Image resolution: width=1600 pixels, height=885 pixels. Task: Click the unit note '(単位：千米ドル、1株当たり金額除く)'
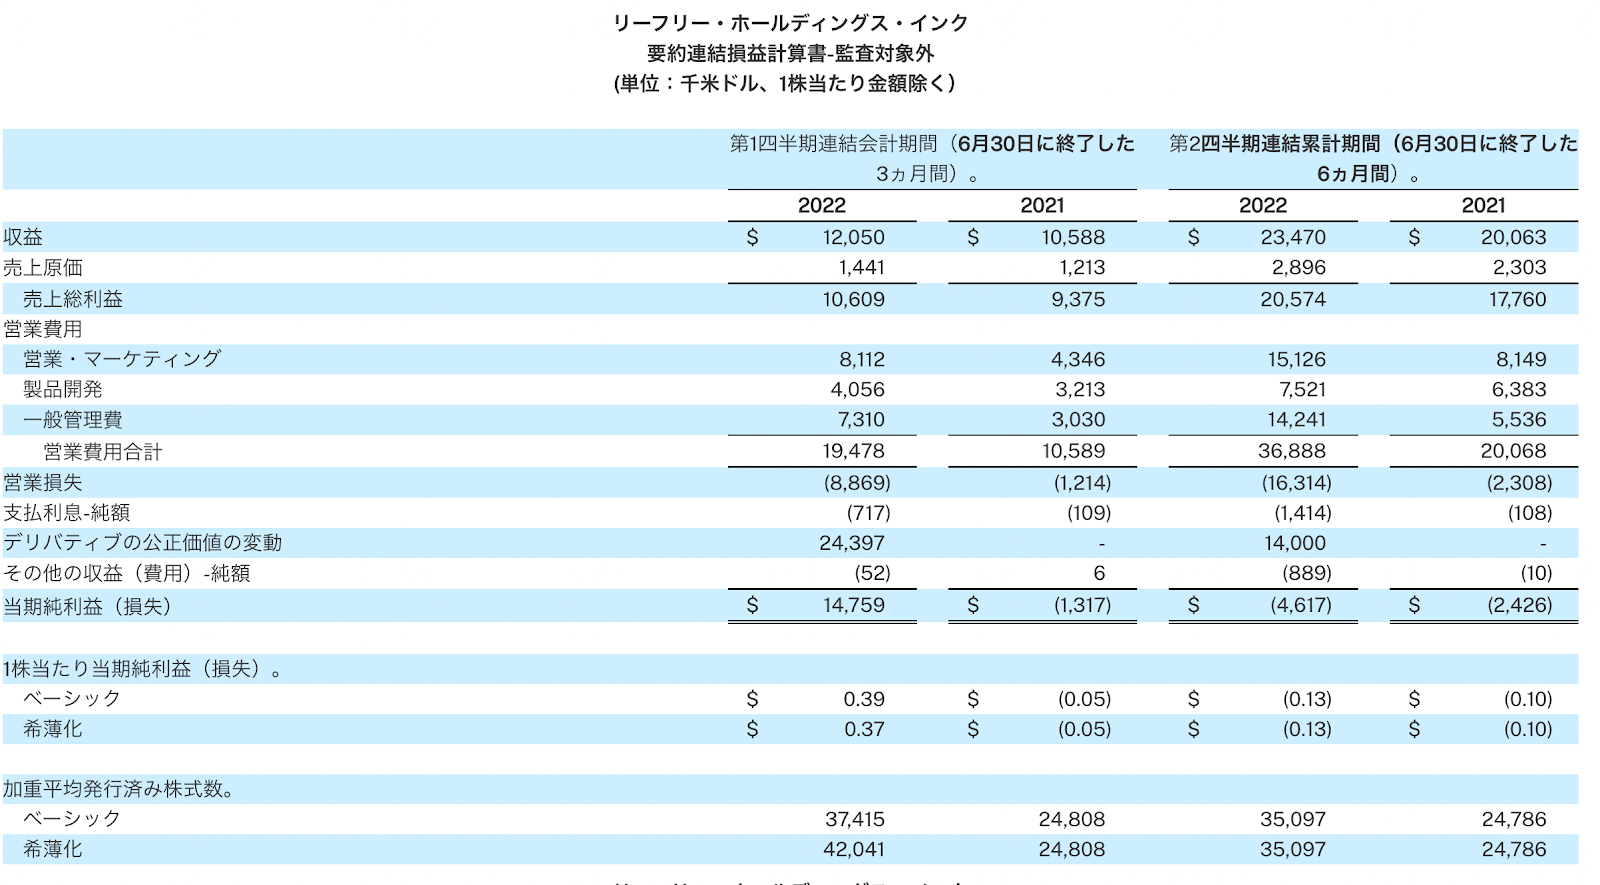[785, 83]
